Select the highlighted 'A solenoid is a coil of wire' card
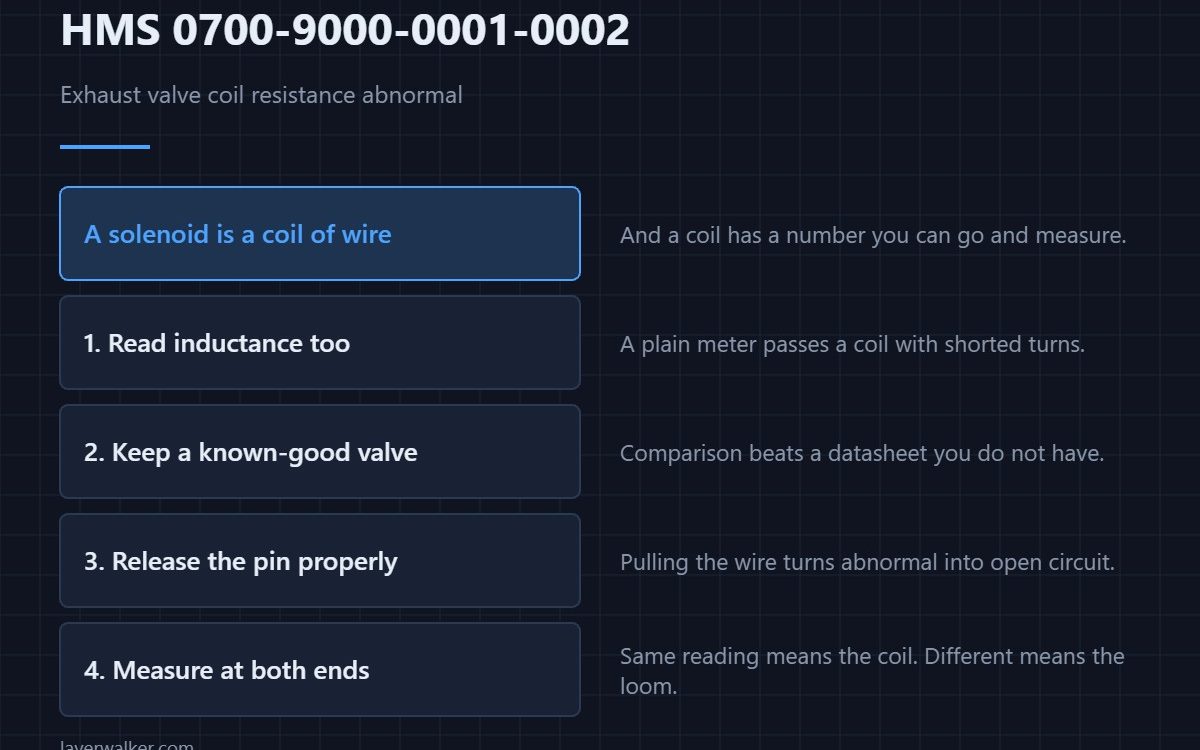The image size is (1200, 750). (x=320, y=234)
